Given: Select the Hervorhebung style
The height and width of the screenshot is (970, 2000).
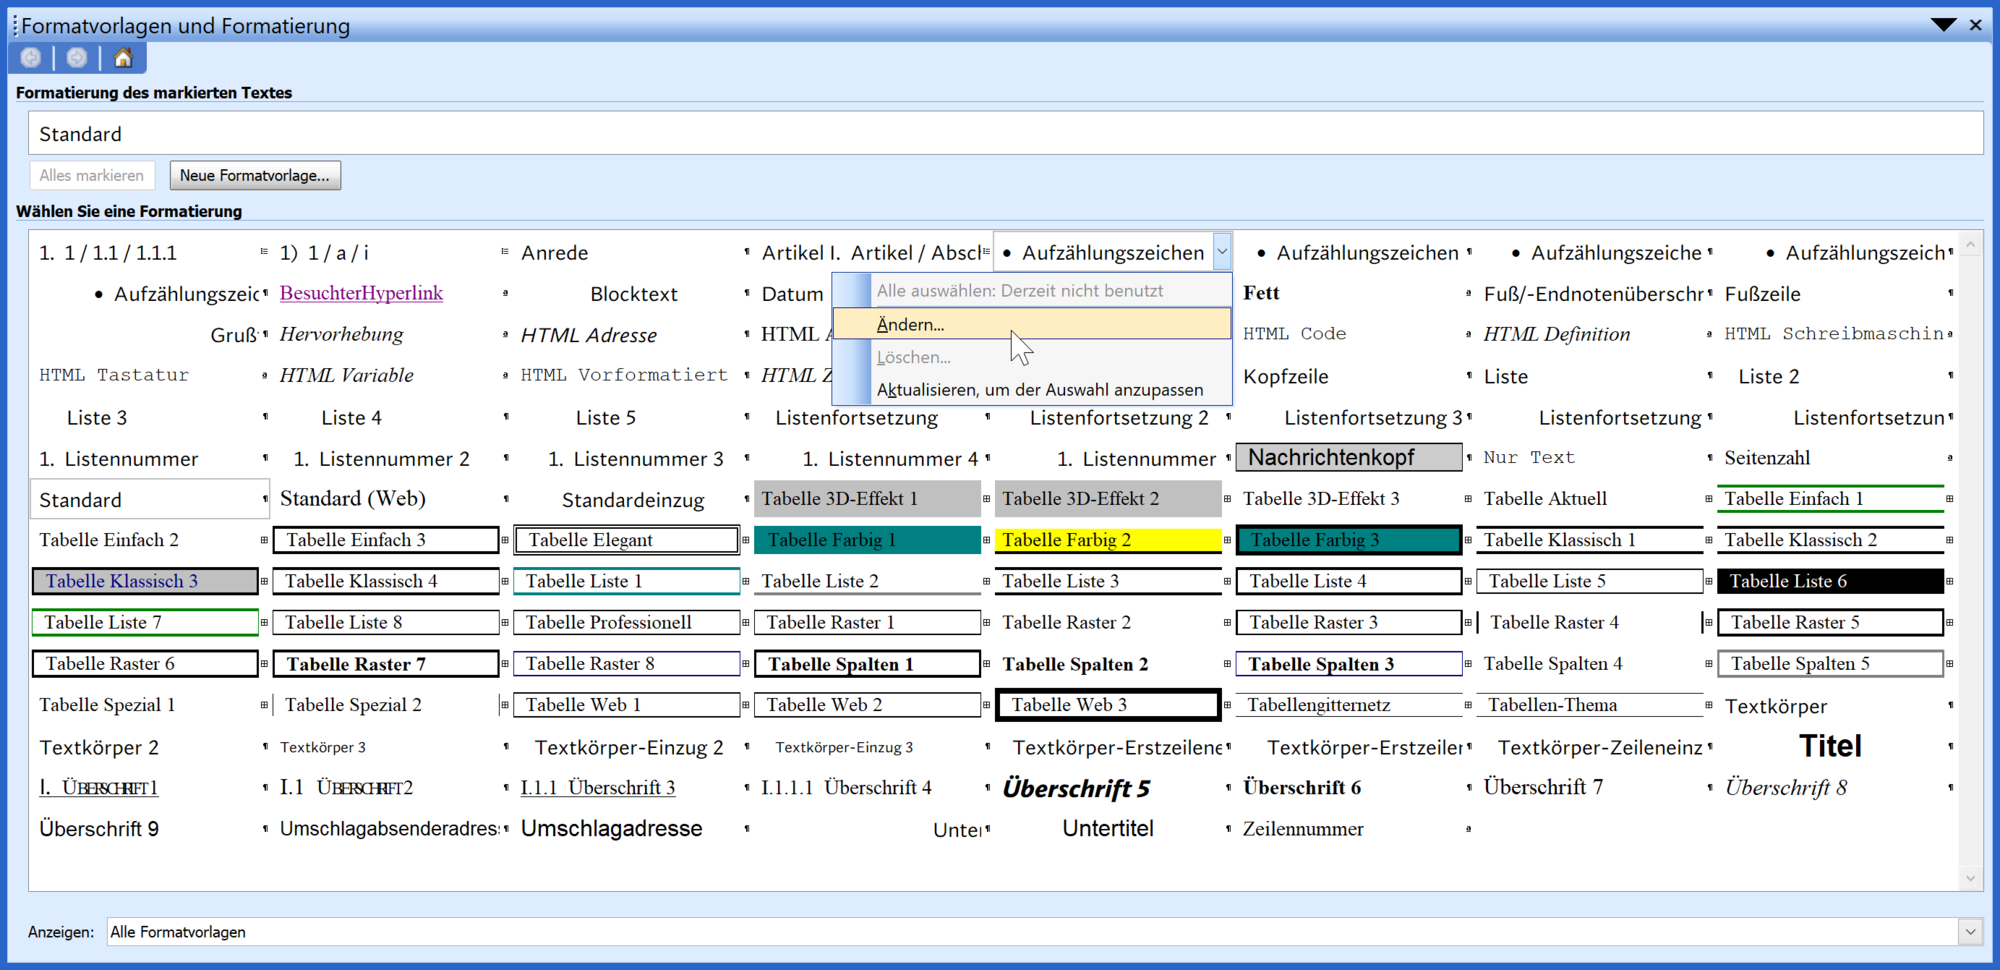Looking at the screenshot, I should 341,334.
